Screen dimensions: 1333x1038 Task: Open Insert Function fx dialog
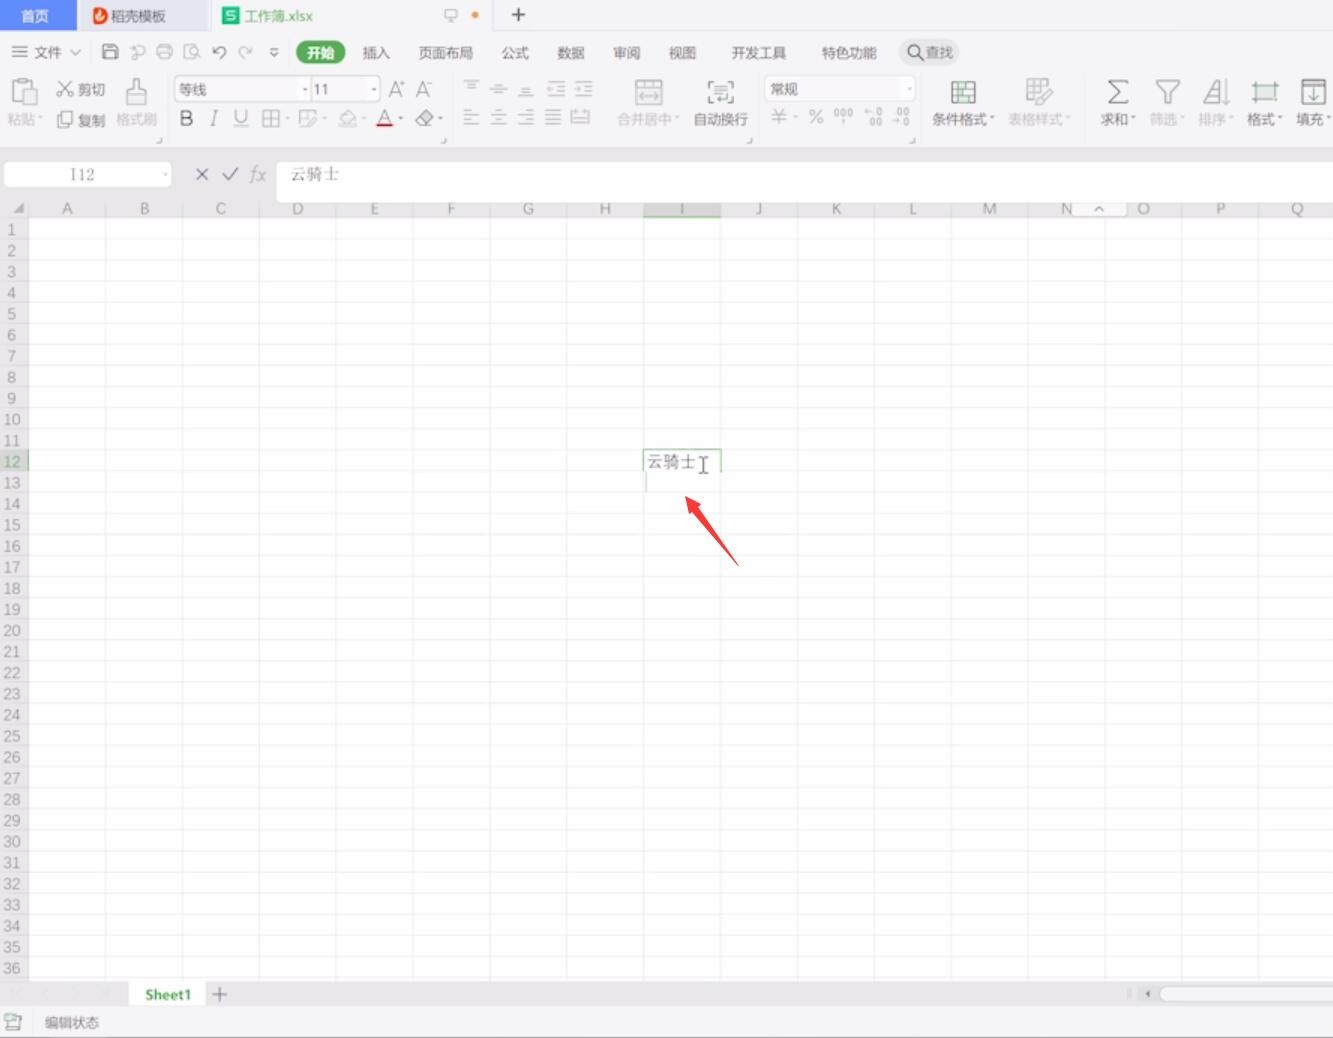click(x=258, y=174)
